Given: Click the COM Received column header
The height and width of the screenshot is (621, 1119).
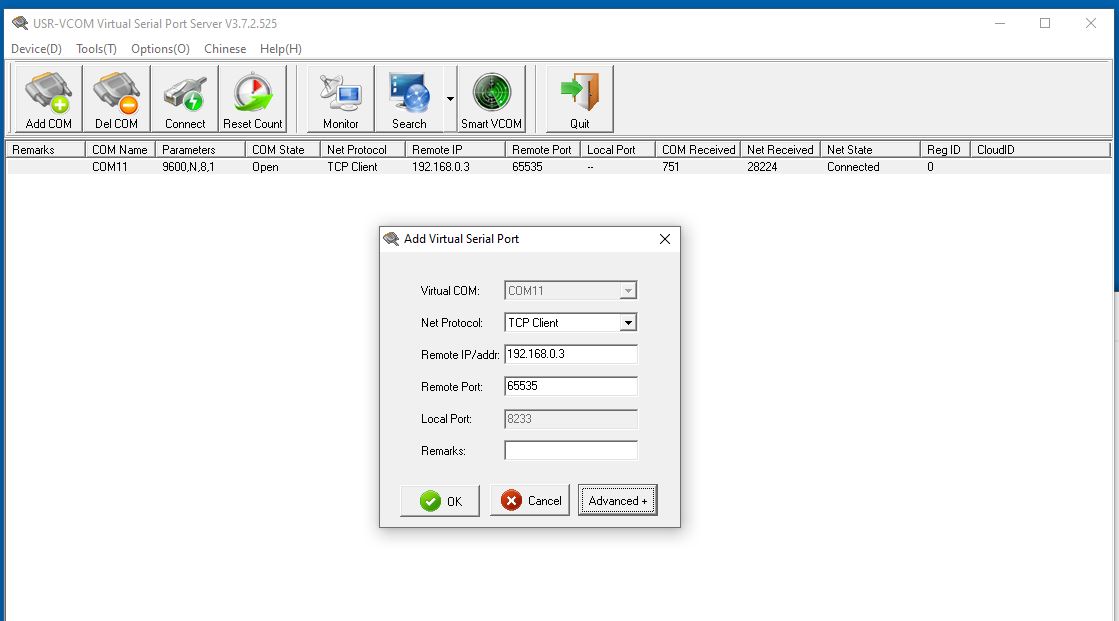Looking at the screenshot, I should [x=697, y=150].
